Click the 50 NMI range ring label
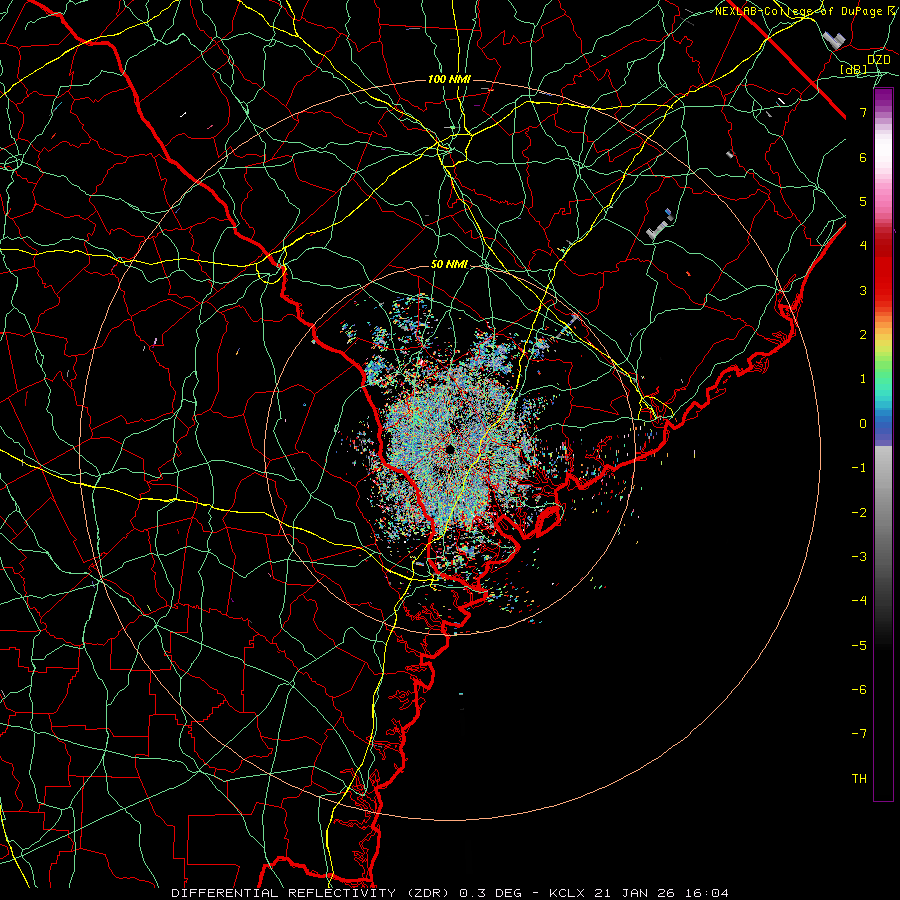This screenshot has width=900, height=900. (449, 264)
